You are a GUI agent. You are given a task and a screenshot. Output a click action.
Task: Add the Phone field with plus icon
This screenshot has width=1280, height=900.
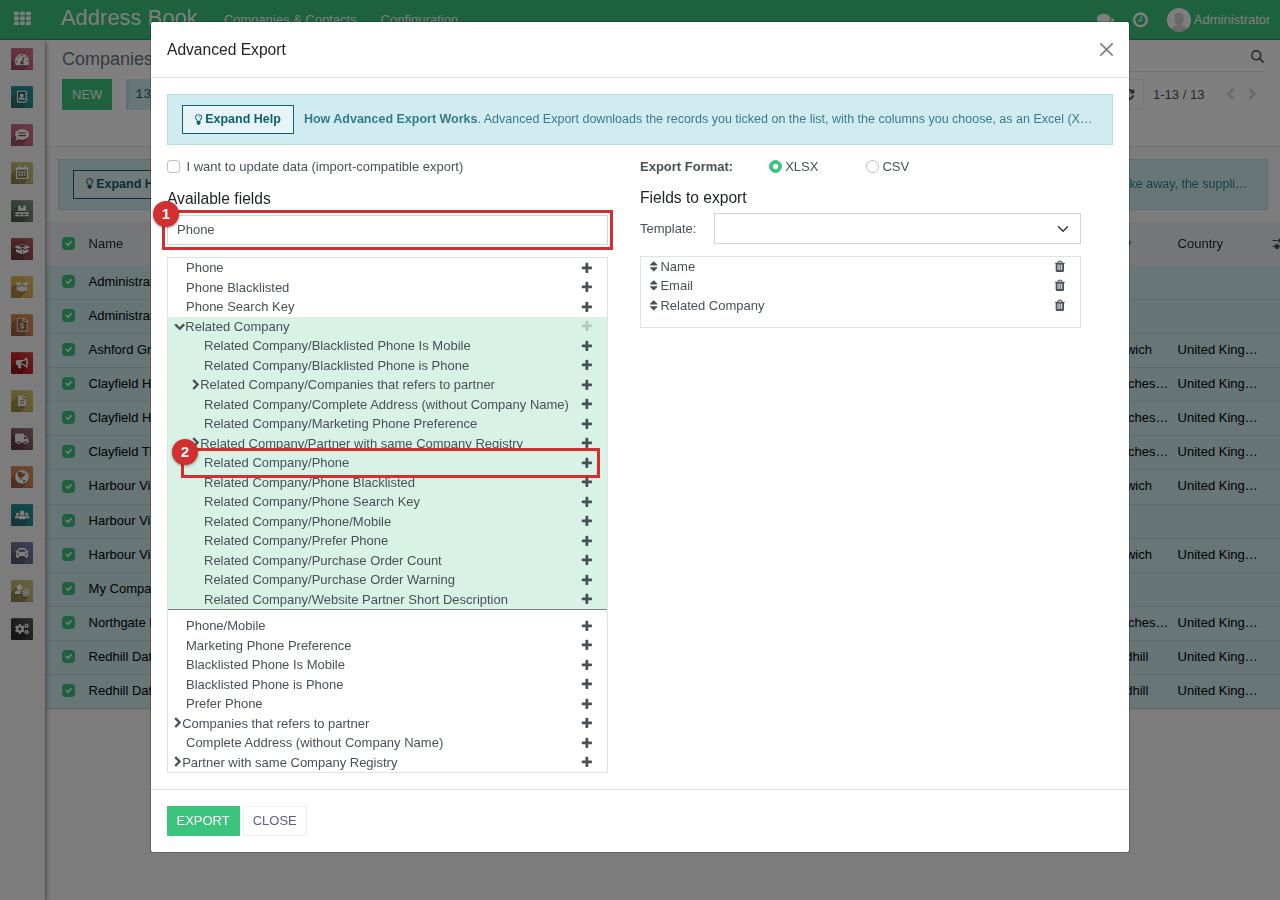pyautogui.click(x=587, y=268)
